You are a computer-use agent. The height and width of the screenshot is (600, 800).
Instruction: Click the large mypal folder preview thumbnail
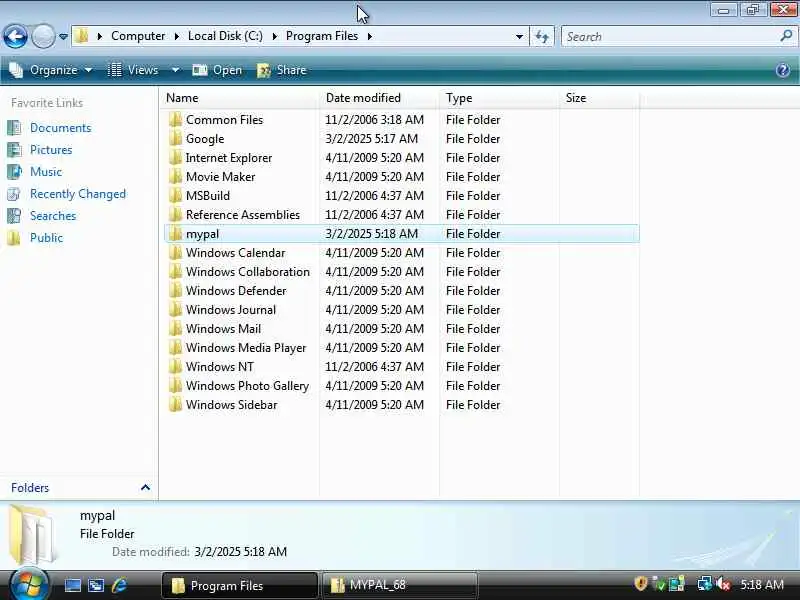pos(32,534)
